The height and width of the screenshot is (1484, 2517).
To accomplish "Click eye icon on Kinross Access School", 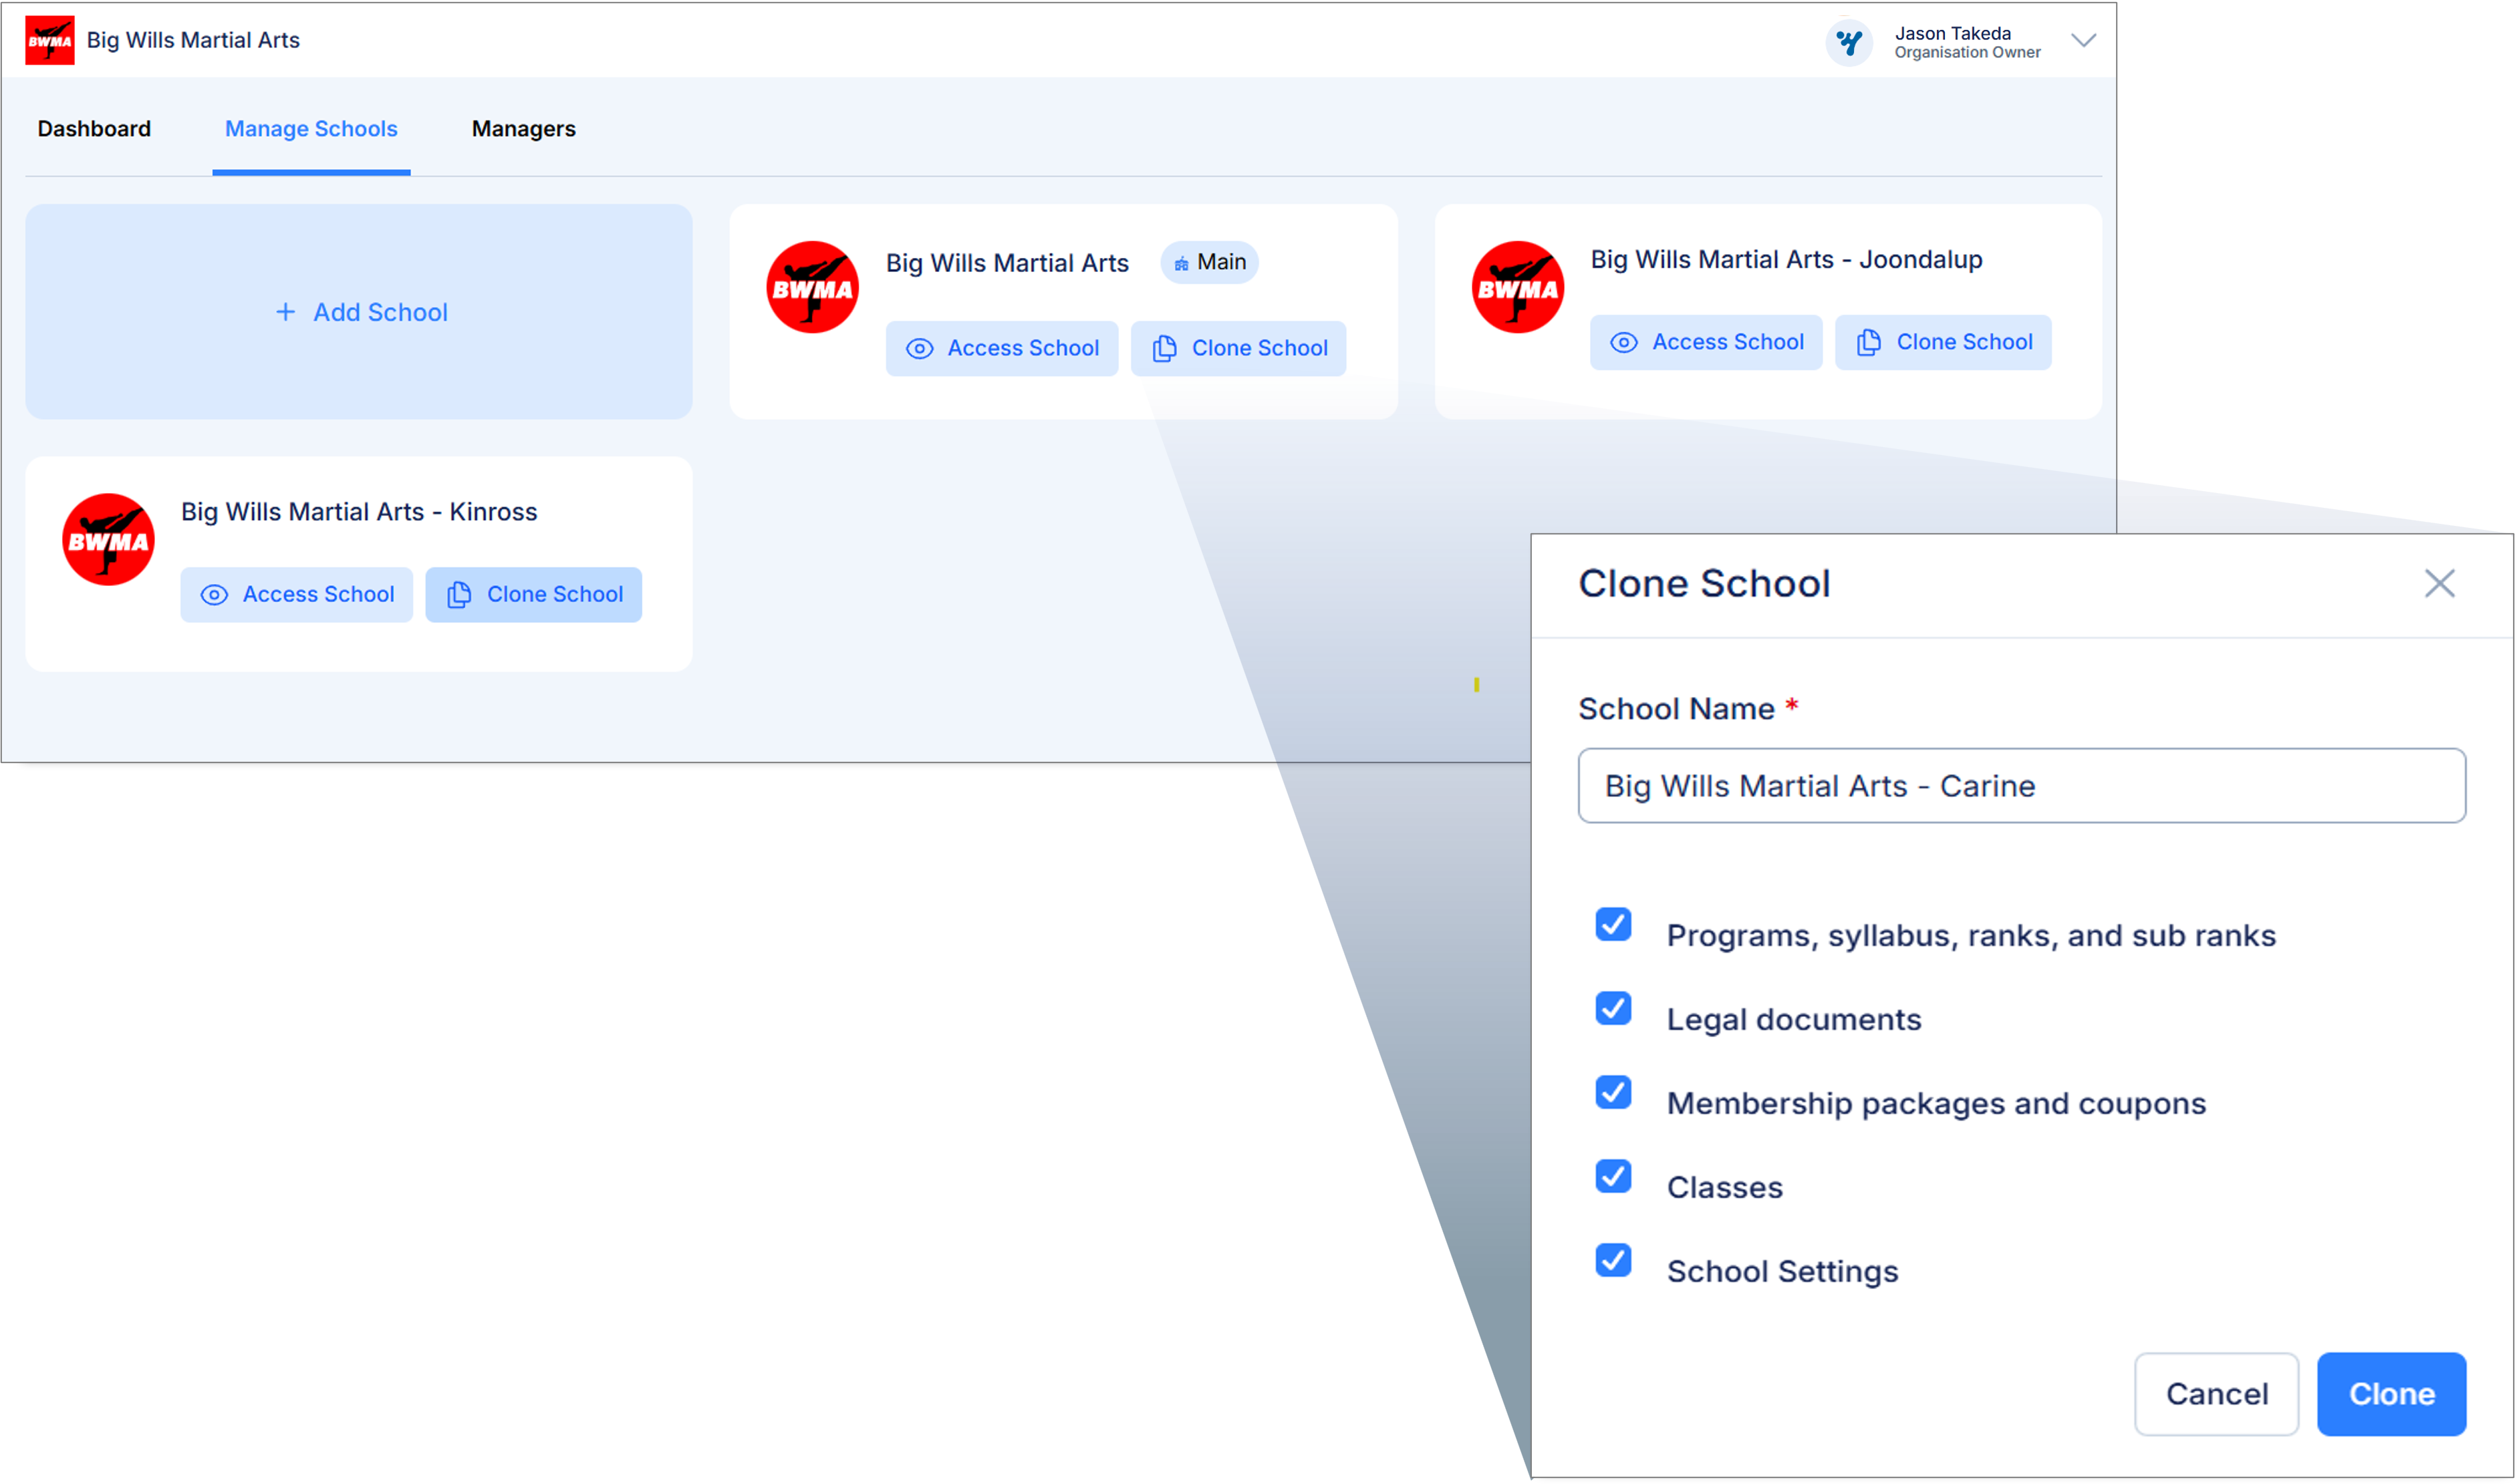I will point(214,595).
